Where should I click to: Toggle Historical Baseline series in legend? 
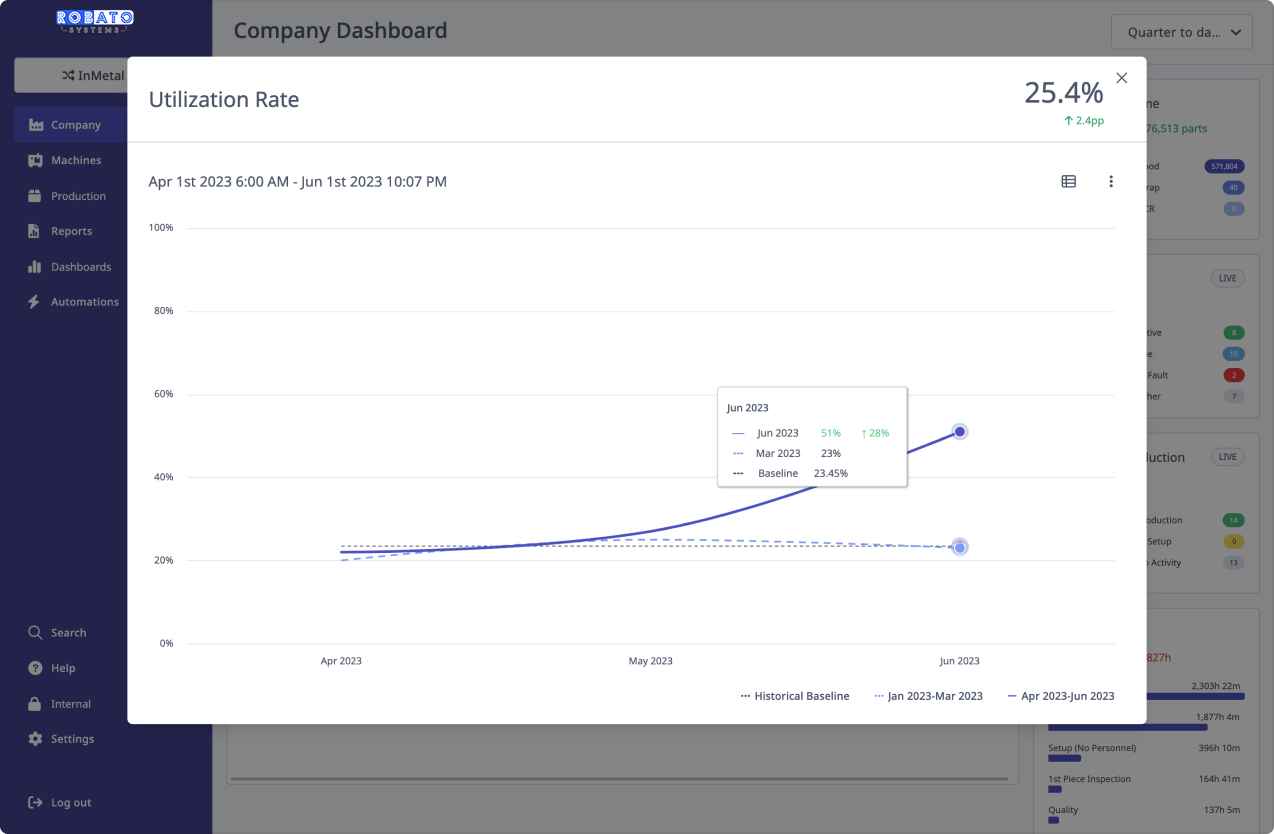pyautogui.click(x=795, y=696)
